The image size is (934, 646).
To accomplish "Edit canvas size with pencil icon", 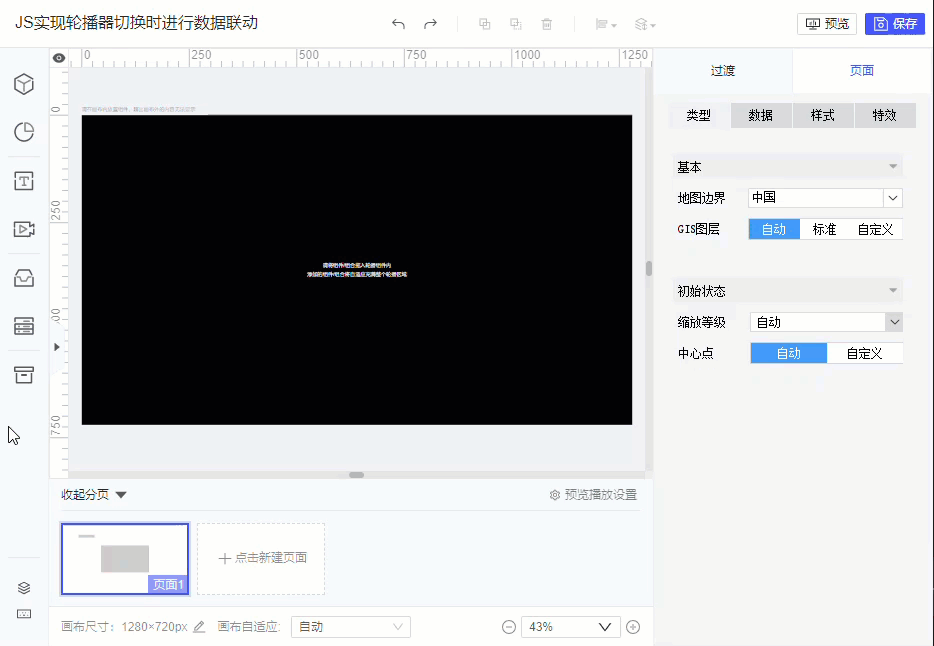I will pyautogui.click(x=200, y=627).
